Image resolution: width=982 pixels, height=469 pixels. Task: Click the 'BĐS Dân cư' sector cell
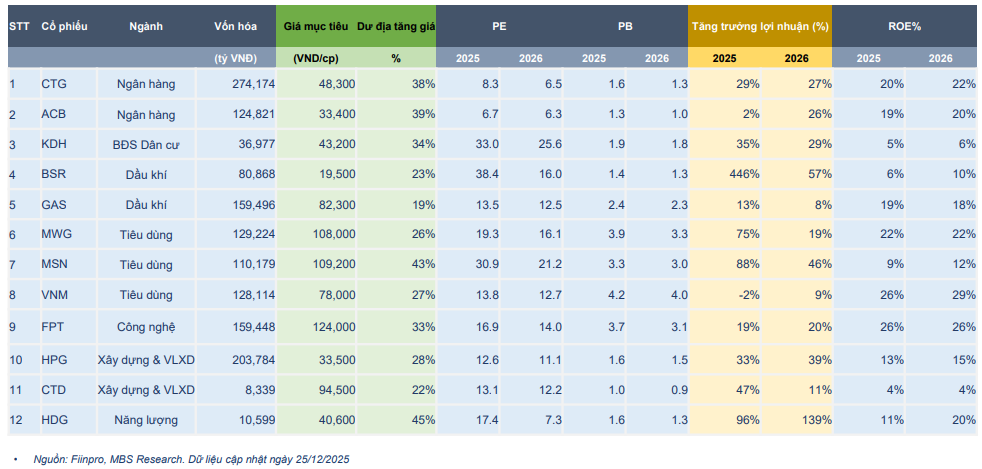tap(146, 145)
